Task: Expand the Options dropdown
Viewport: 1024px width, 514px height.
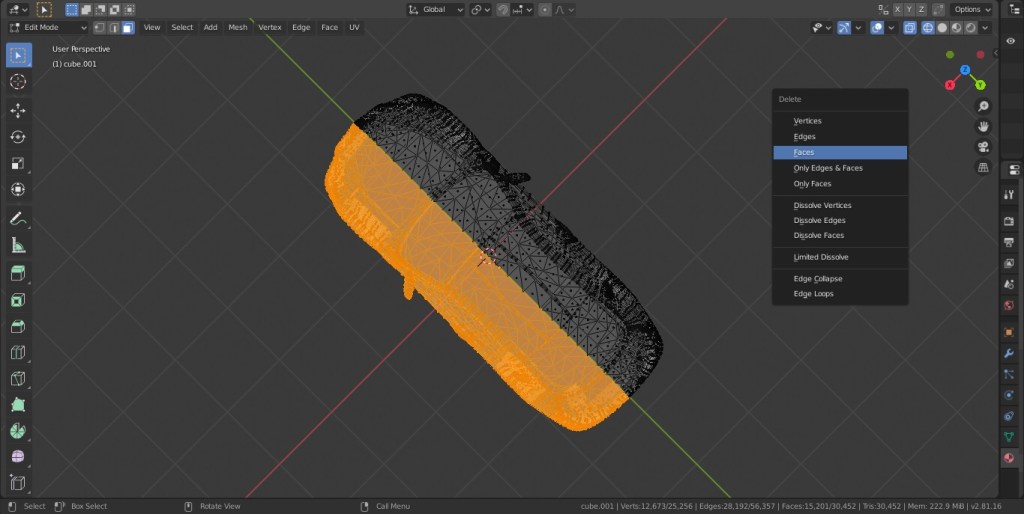Action: [x=970, y=9]
